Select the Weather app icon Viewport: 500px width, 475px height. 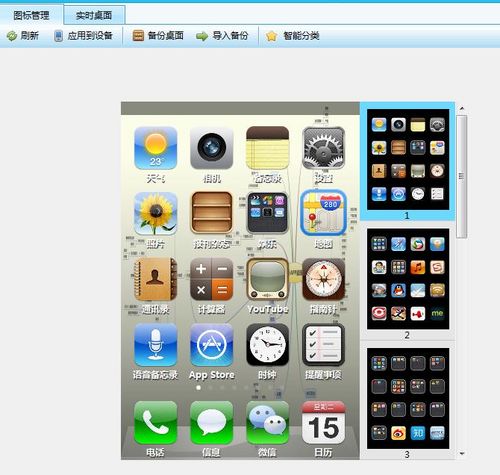156,148
